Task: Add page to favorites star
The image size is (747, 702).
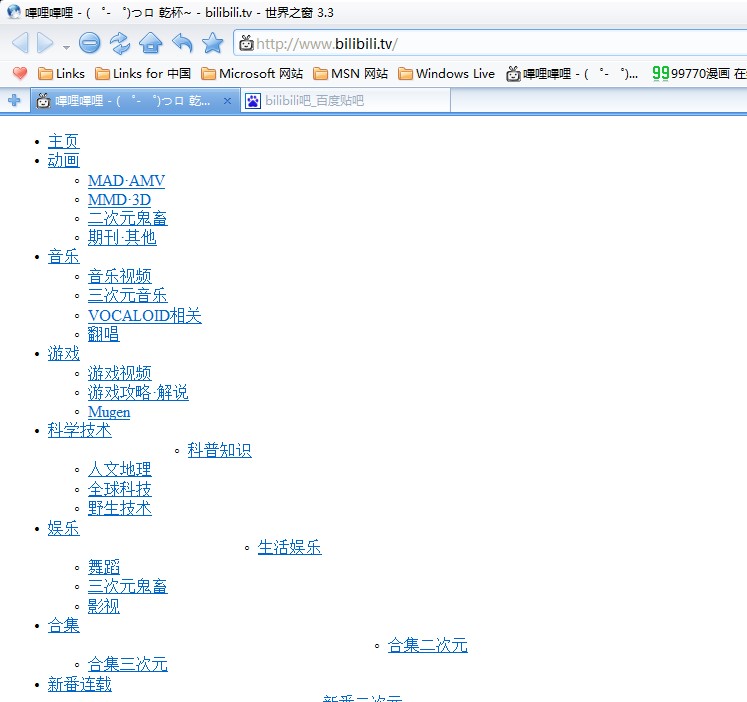Action: tap(212, 43)
